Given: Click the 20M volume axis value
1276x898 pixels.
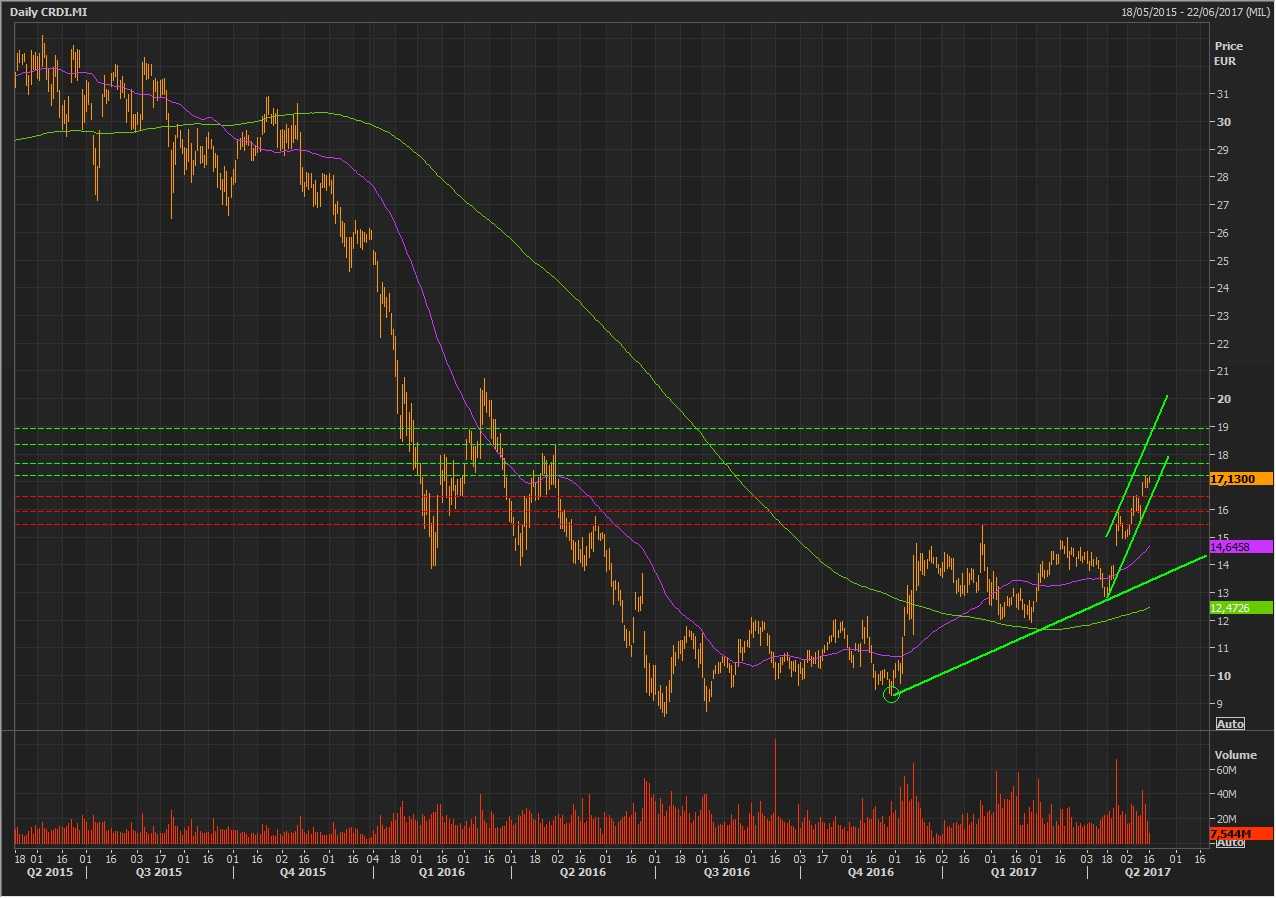Looking at the screenshot, I should (x=1226, y=820).
